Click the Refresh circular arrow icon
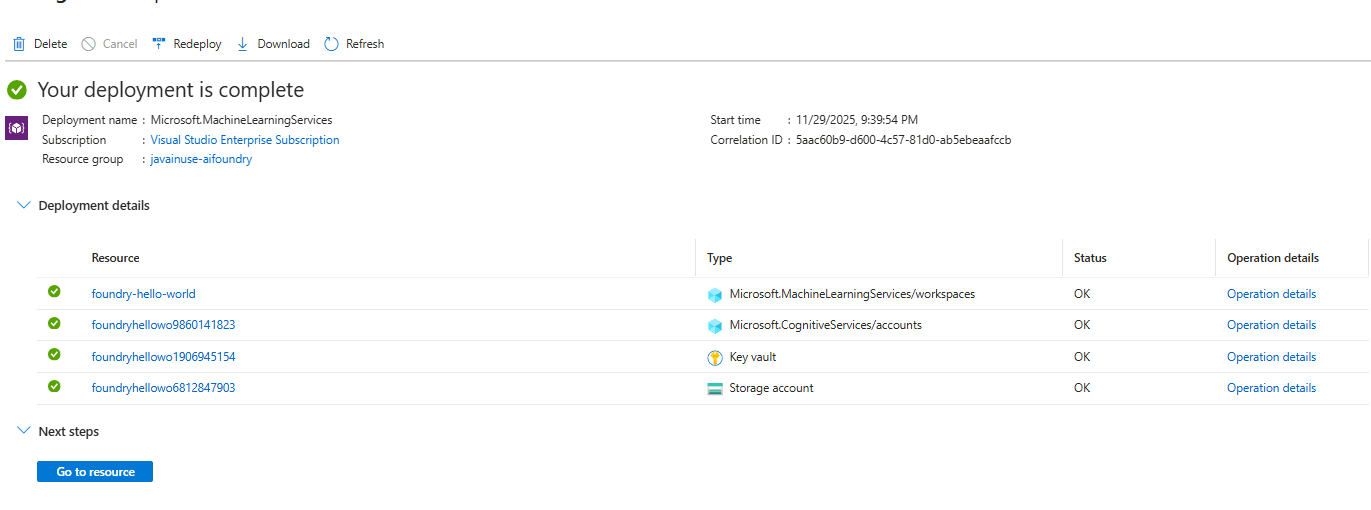 (332, 44)
